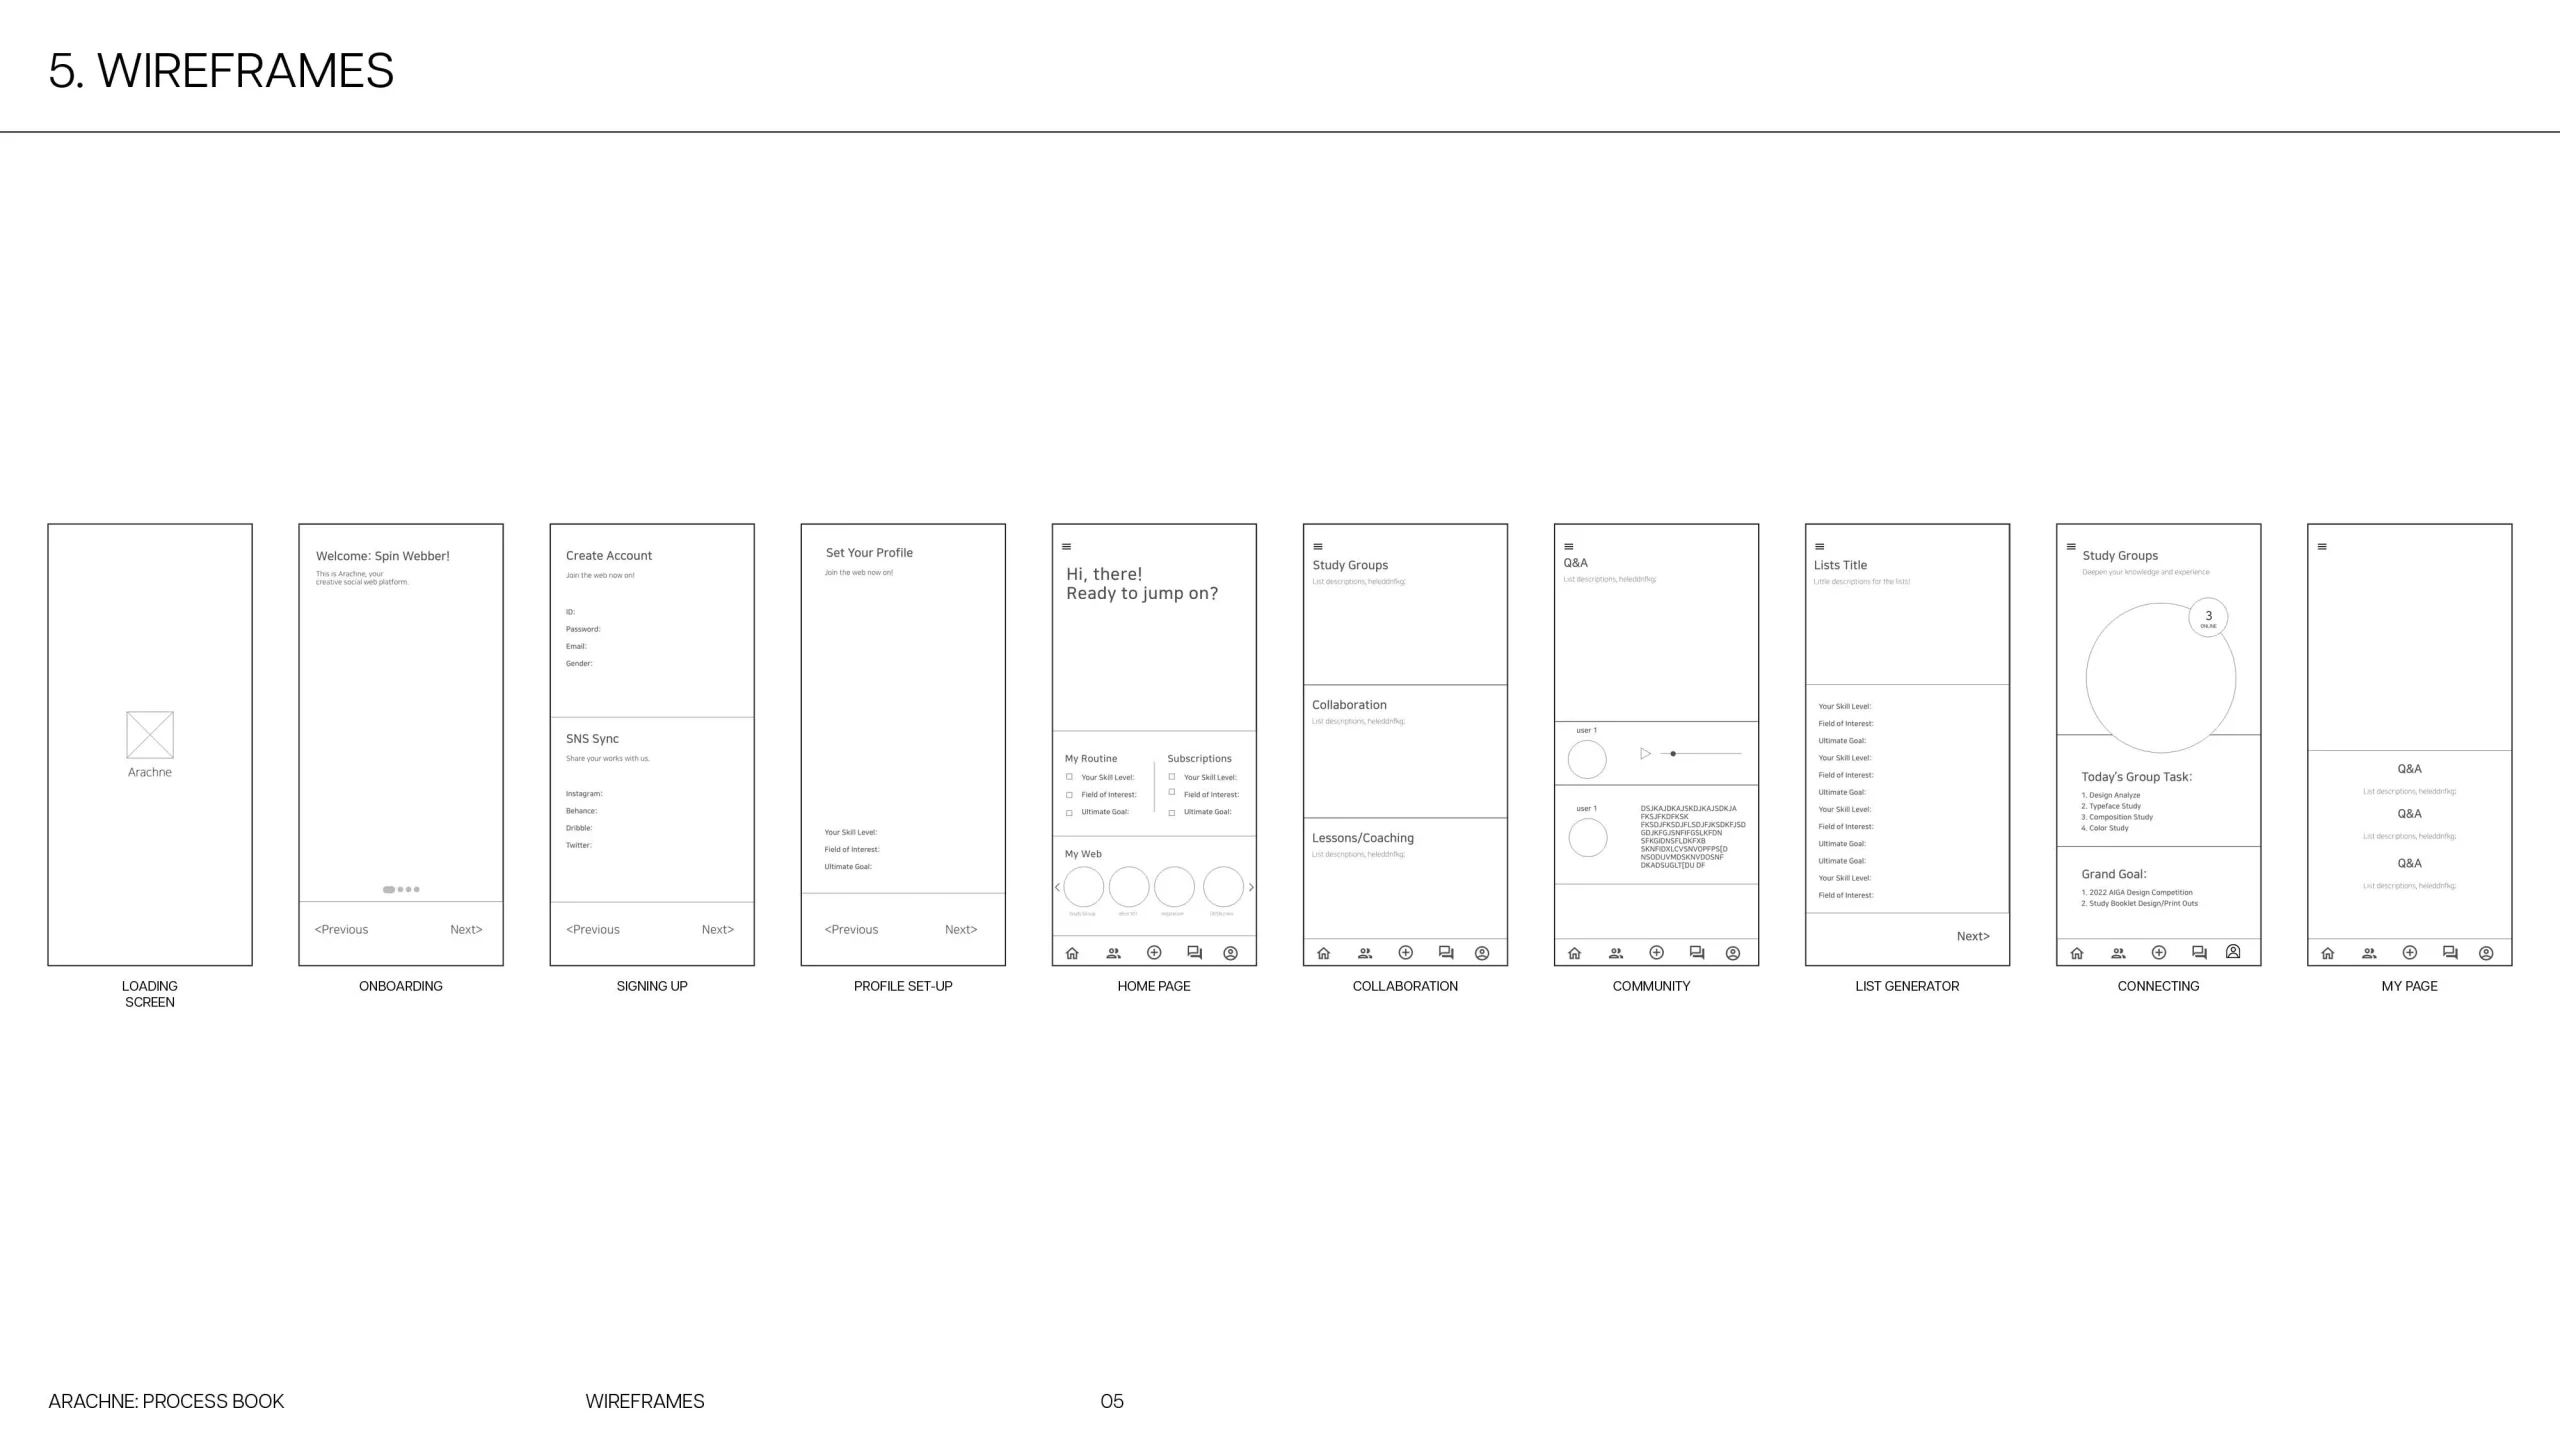Image resolution: width=2560 pixels, height=1440 pixels.
Task: Click the Home navigation icon on homepage
Action: point(1074,951)
